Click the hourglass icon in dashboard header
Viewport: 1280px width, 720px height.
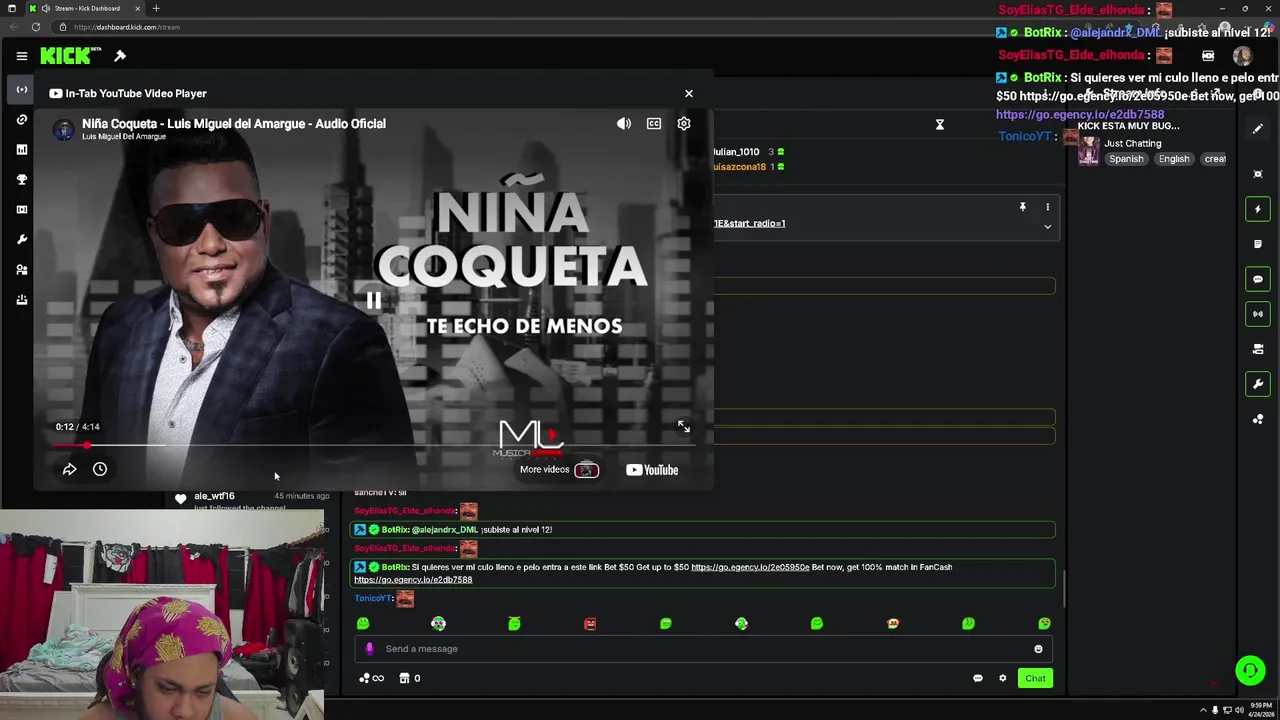[x=940, y=124]
